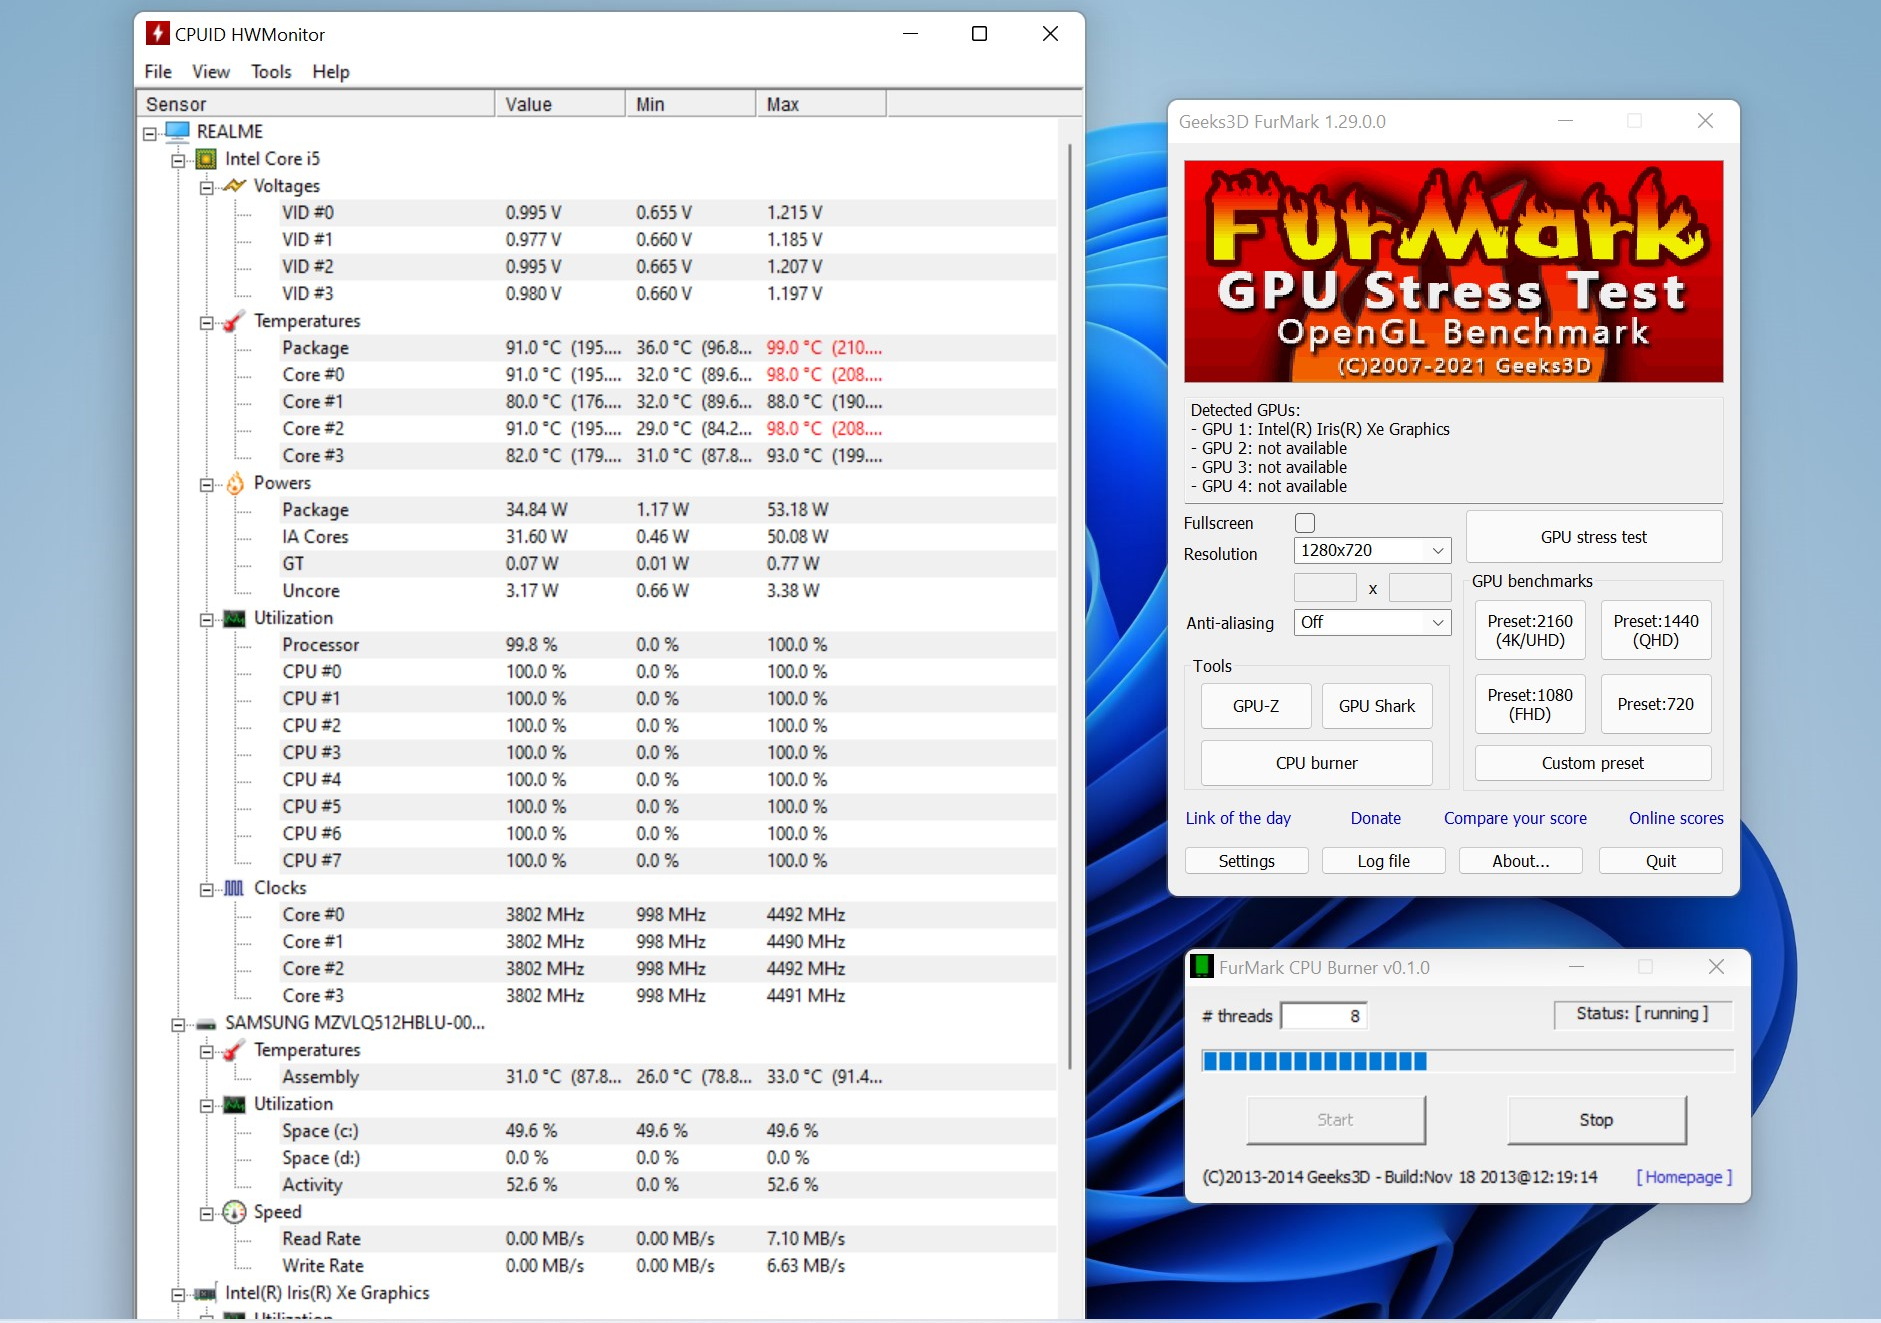Collapse the Clocks node
Image resolution: width=1881 pixels, height=1323 pixels.
[206, 889]
